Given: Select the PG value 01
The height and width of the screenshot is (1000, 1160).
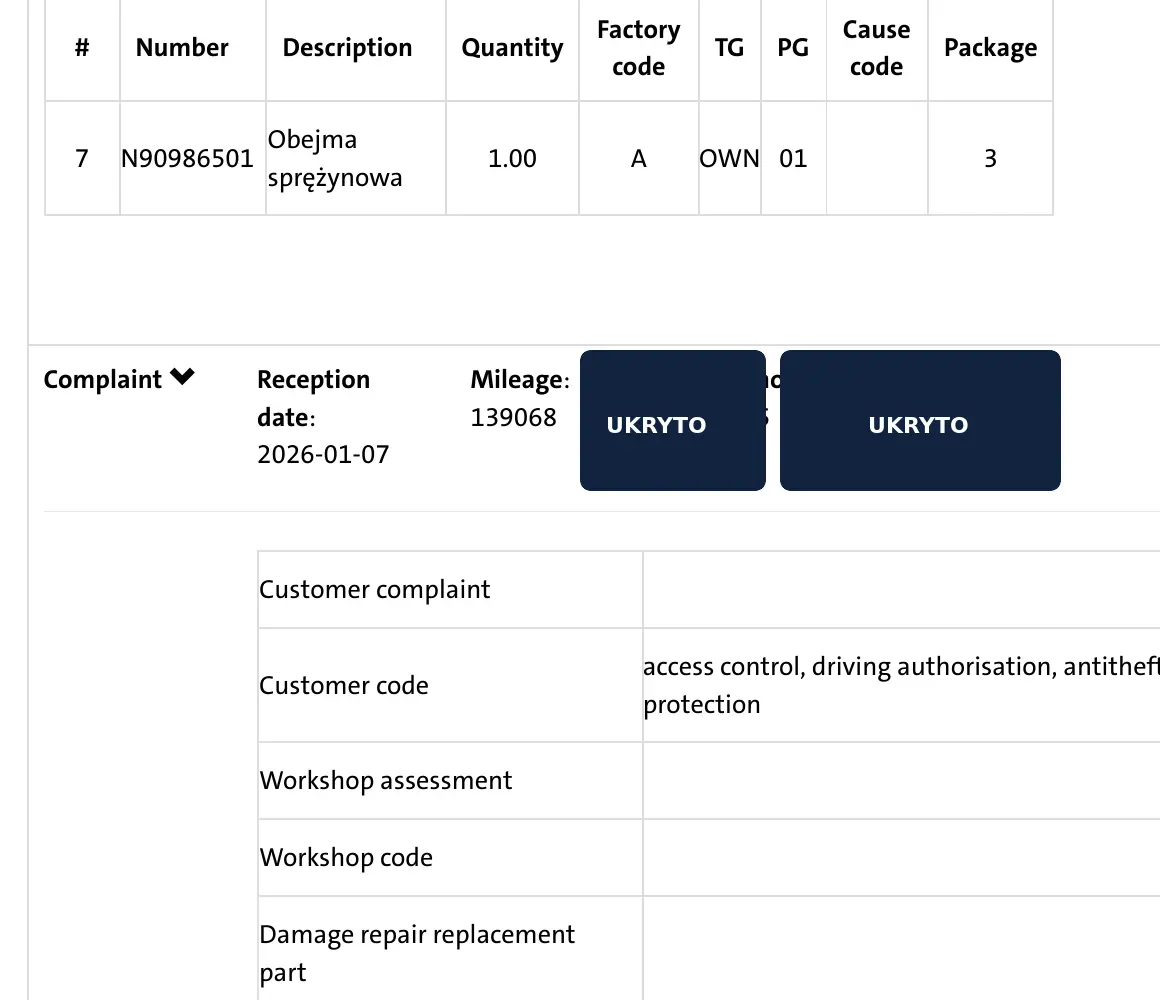Looking at the screenshot, I should pos(793,158).
